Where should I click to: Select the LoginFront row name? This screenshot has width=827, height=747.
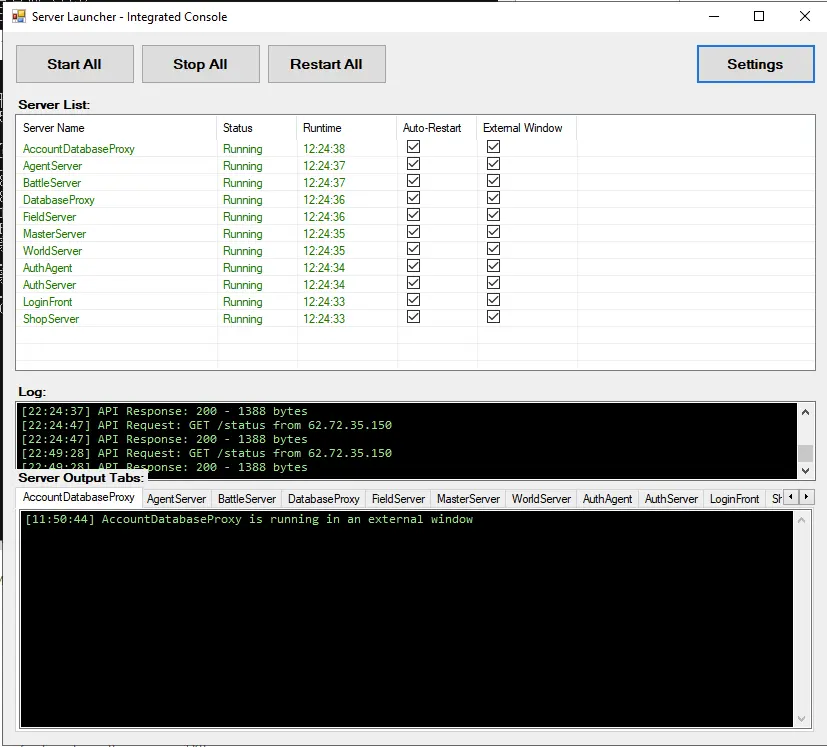pos(47,302)
